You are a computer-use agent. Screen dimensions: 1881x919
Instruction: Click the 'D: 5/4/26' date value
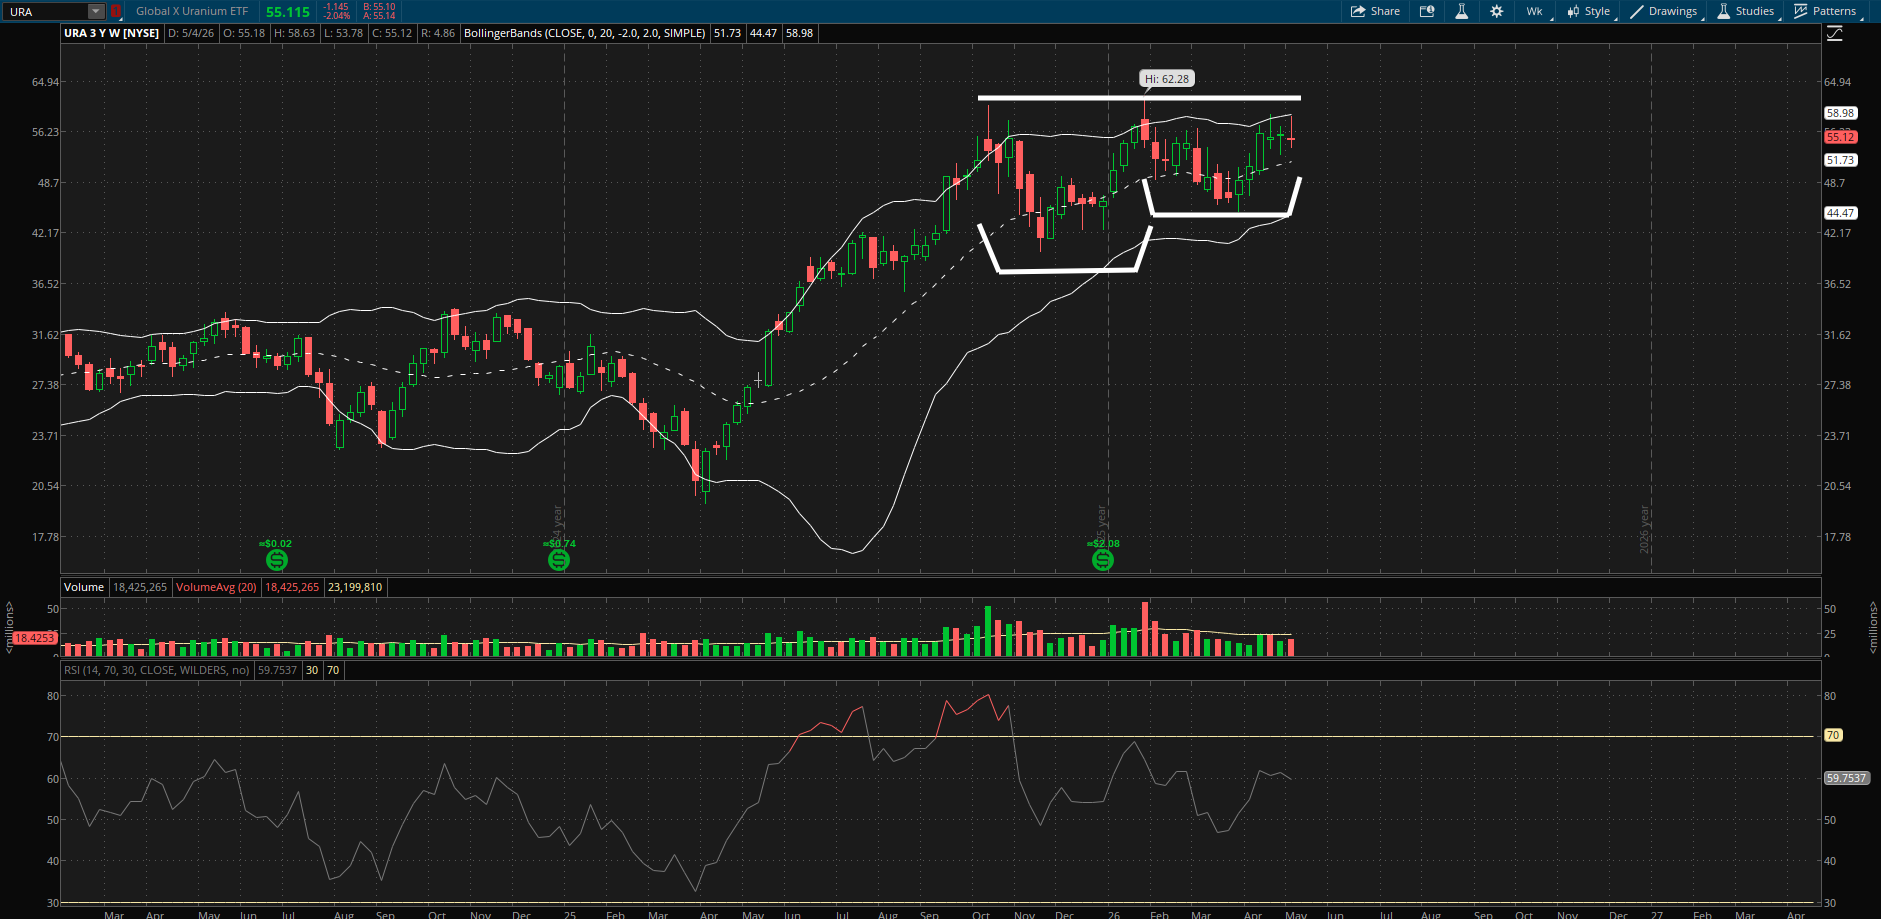tap(191, 33)
